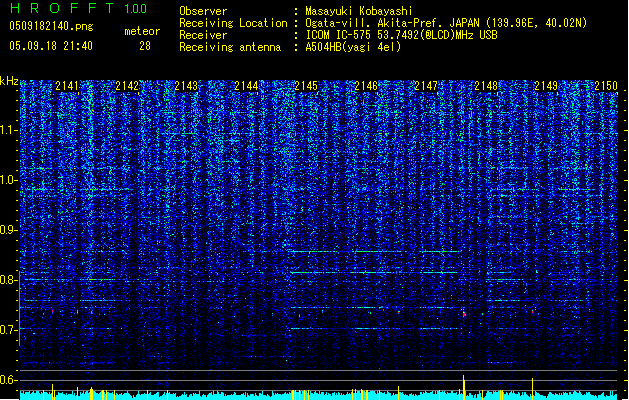This screenshot has width=629, height=400.
Task: Click the red echo spot just before 2148
Action: 464,315
